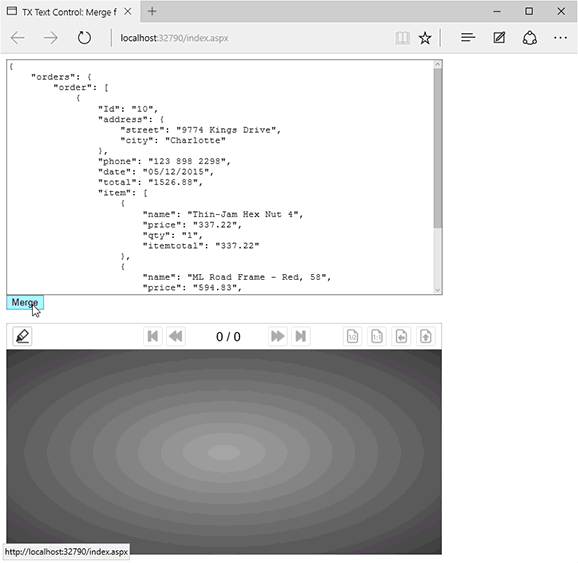Open a new browser tab

pos(152,11)
